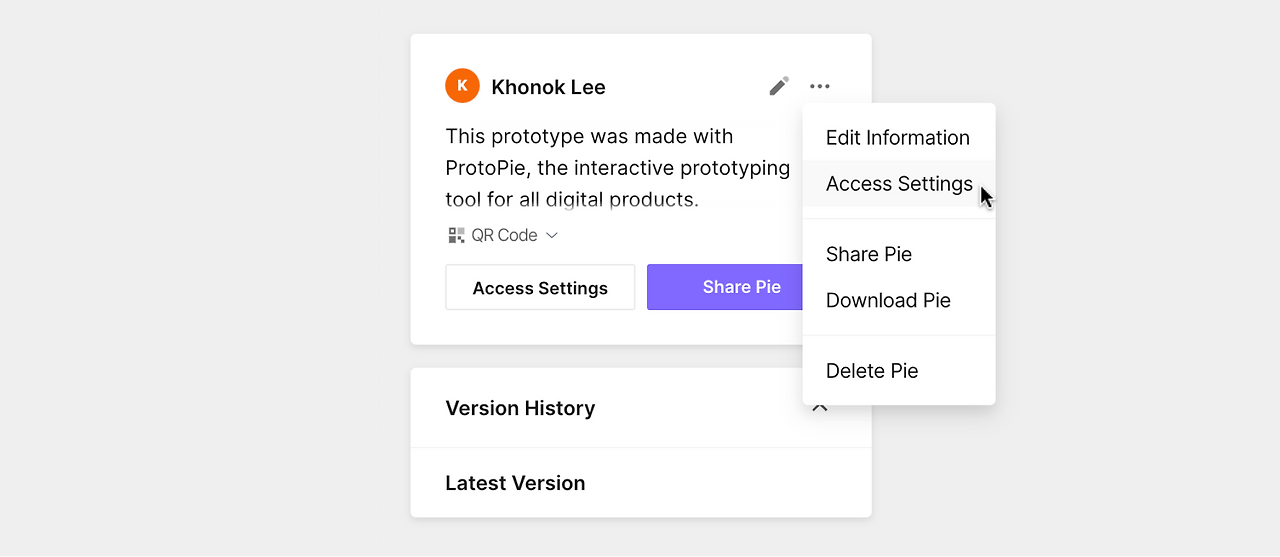
Task: Click the Version History heading
Action: point(520,408)
